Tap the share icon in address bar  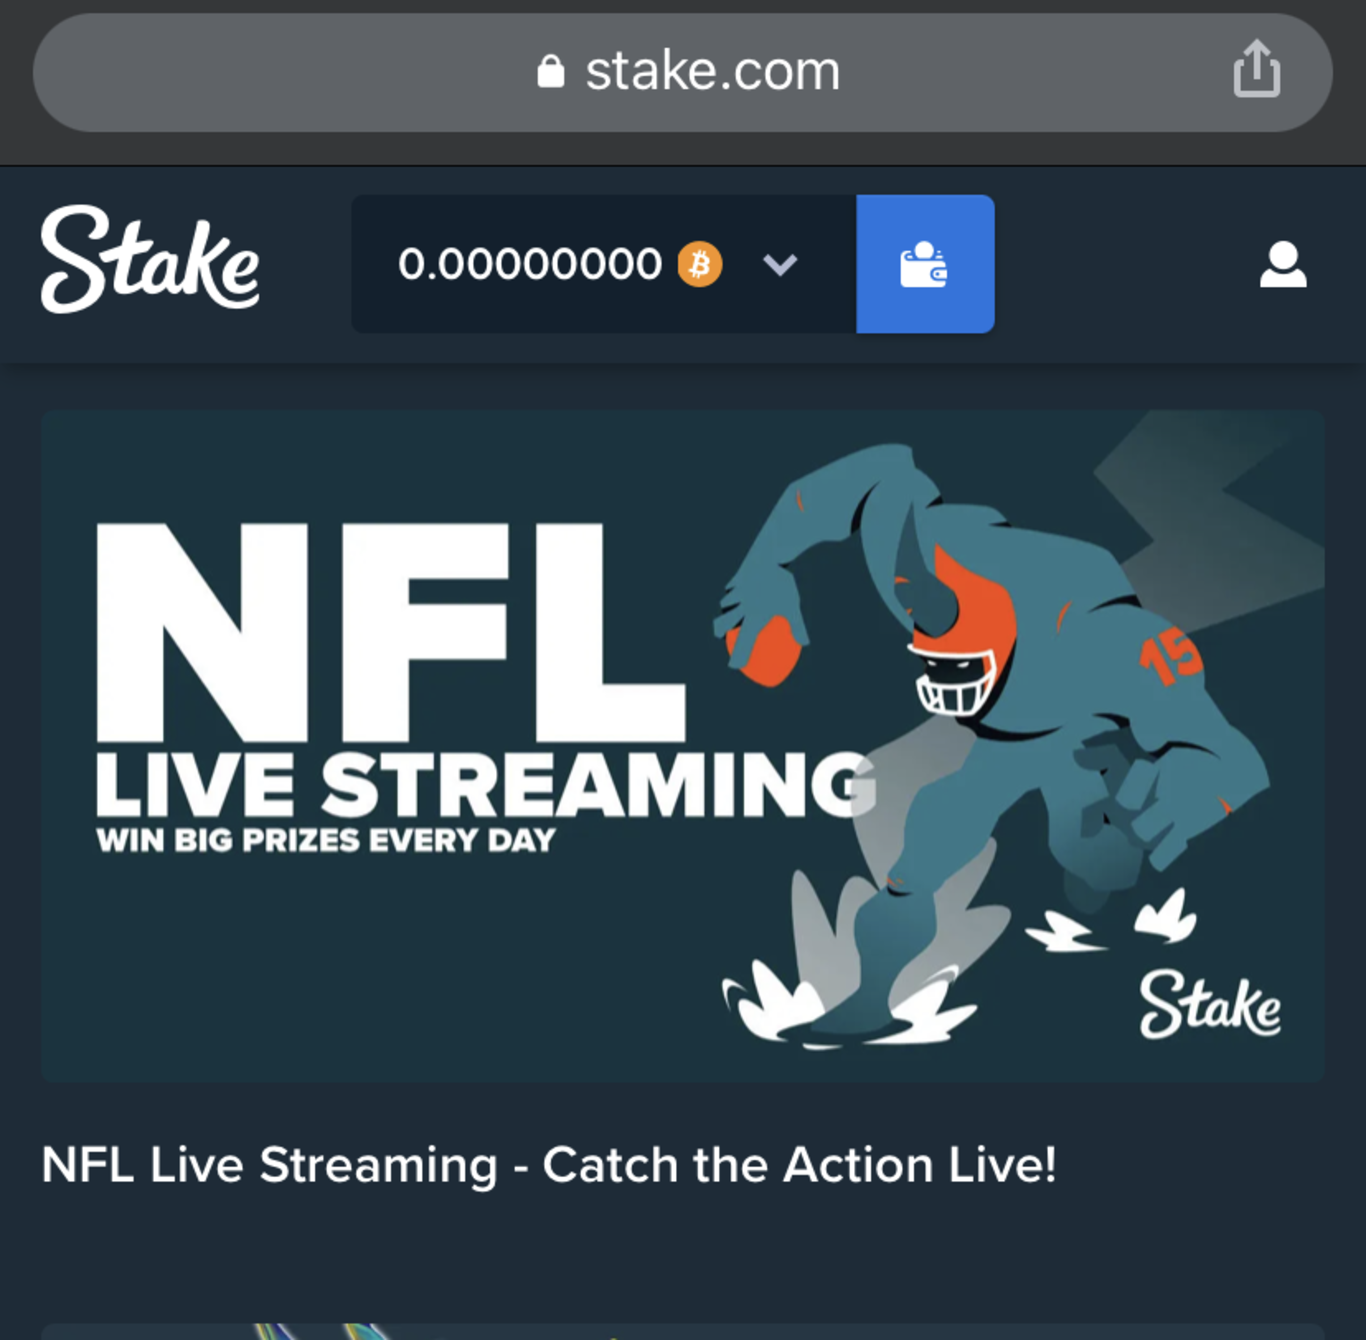click(x=1256, y=69)
